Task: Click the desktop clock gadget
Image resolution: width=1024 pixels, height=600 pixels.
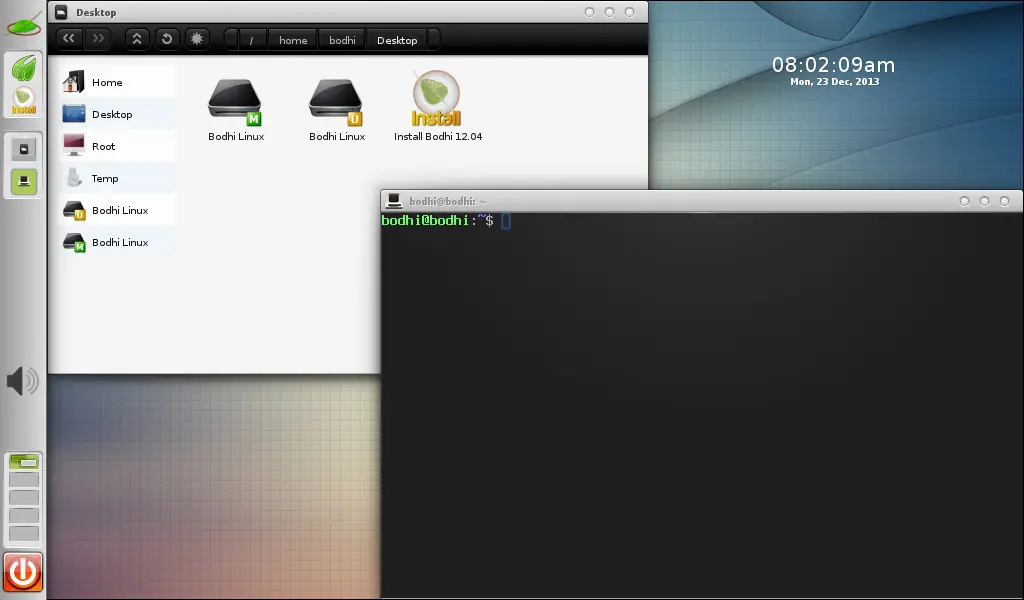Action: (x=834, y=71)
